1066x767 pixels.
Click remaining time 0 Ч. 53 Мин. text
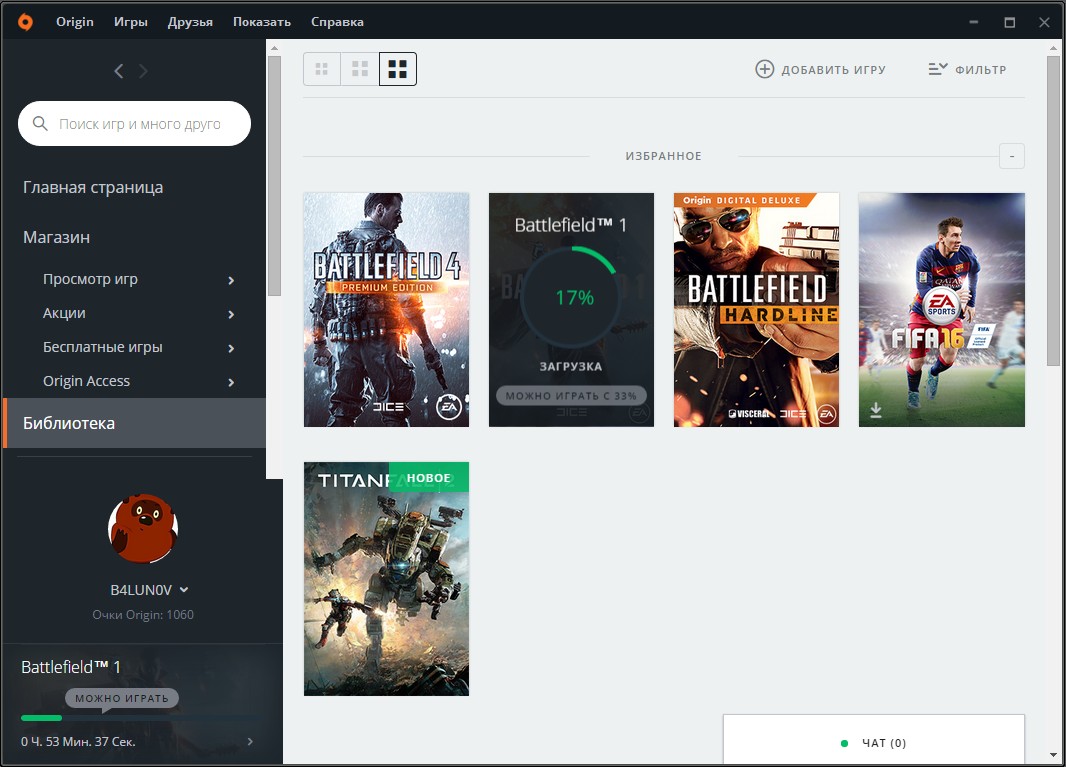(78, 742)
